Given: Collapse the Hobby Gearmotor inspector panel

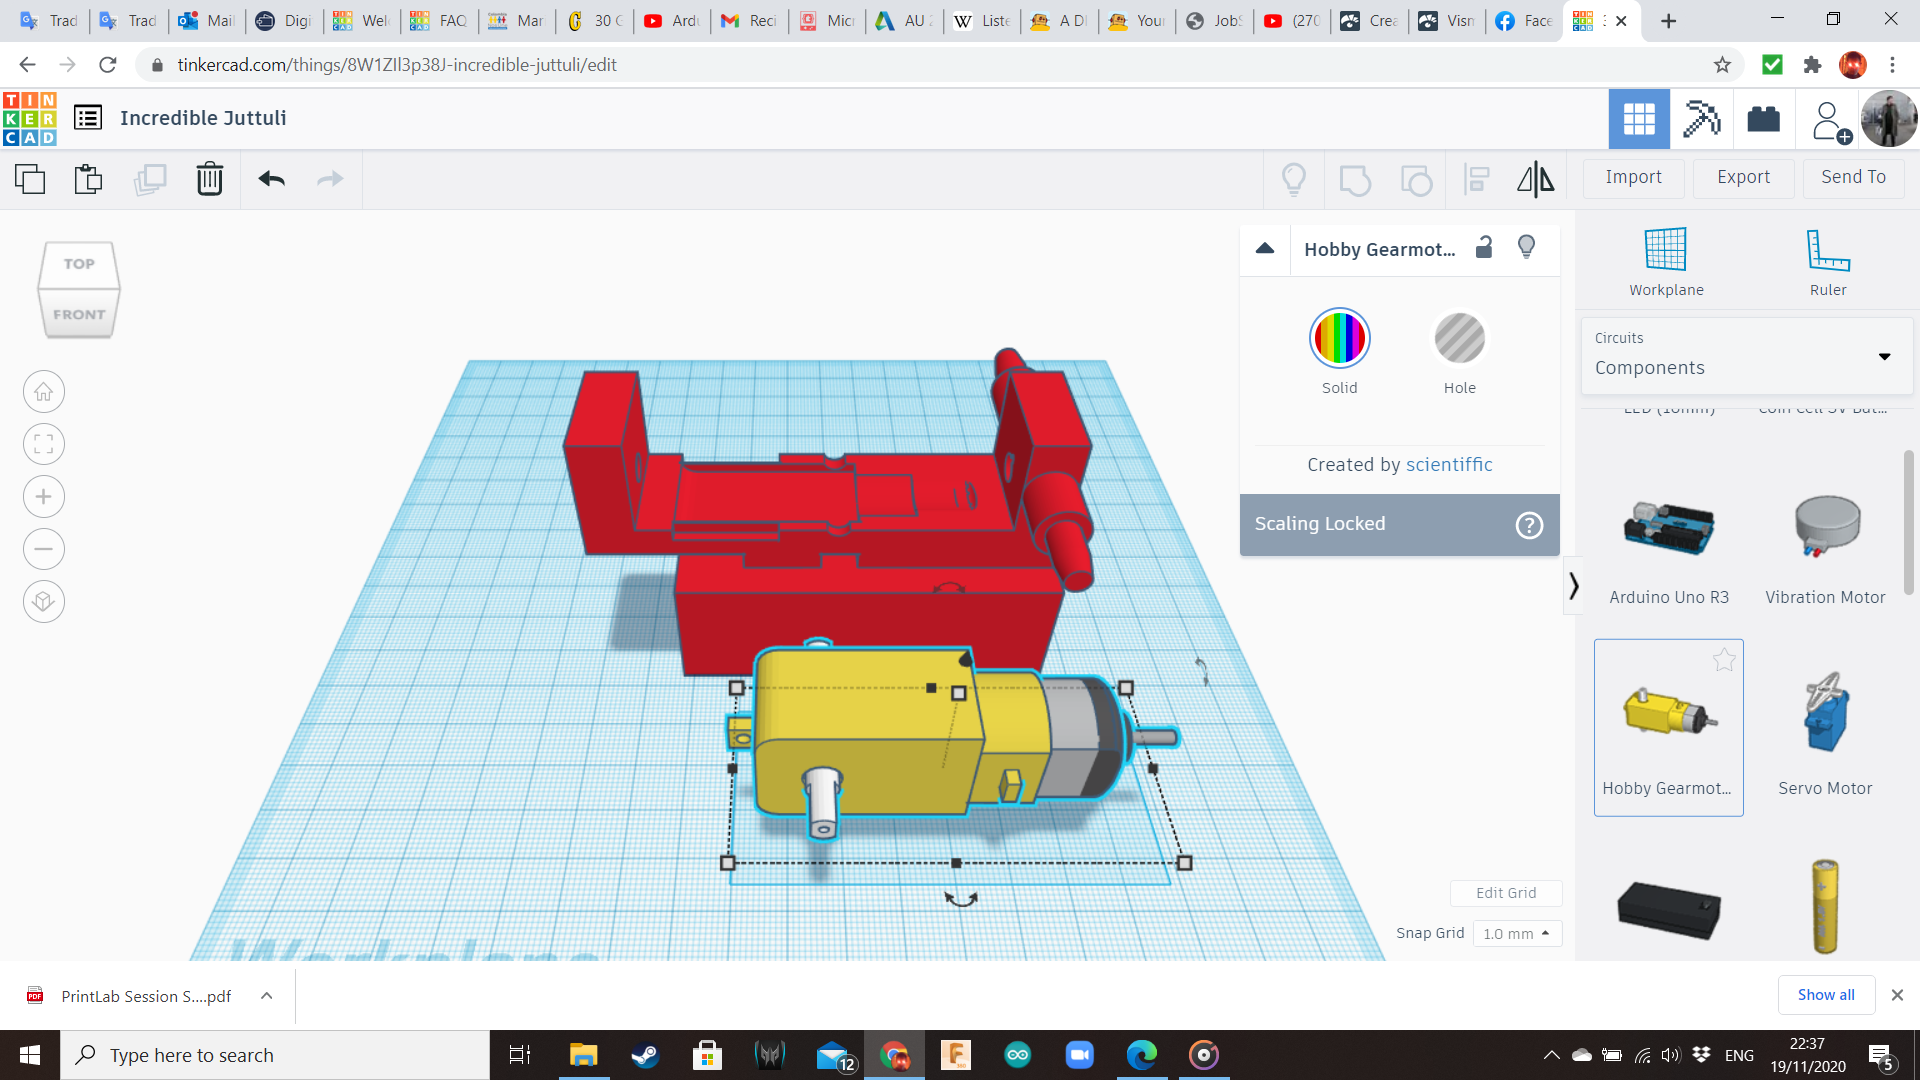Looking at the screenshot, I should [x=1265, y=248].
